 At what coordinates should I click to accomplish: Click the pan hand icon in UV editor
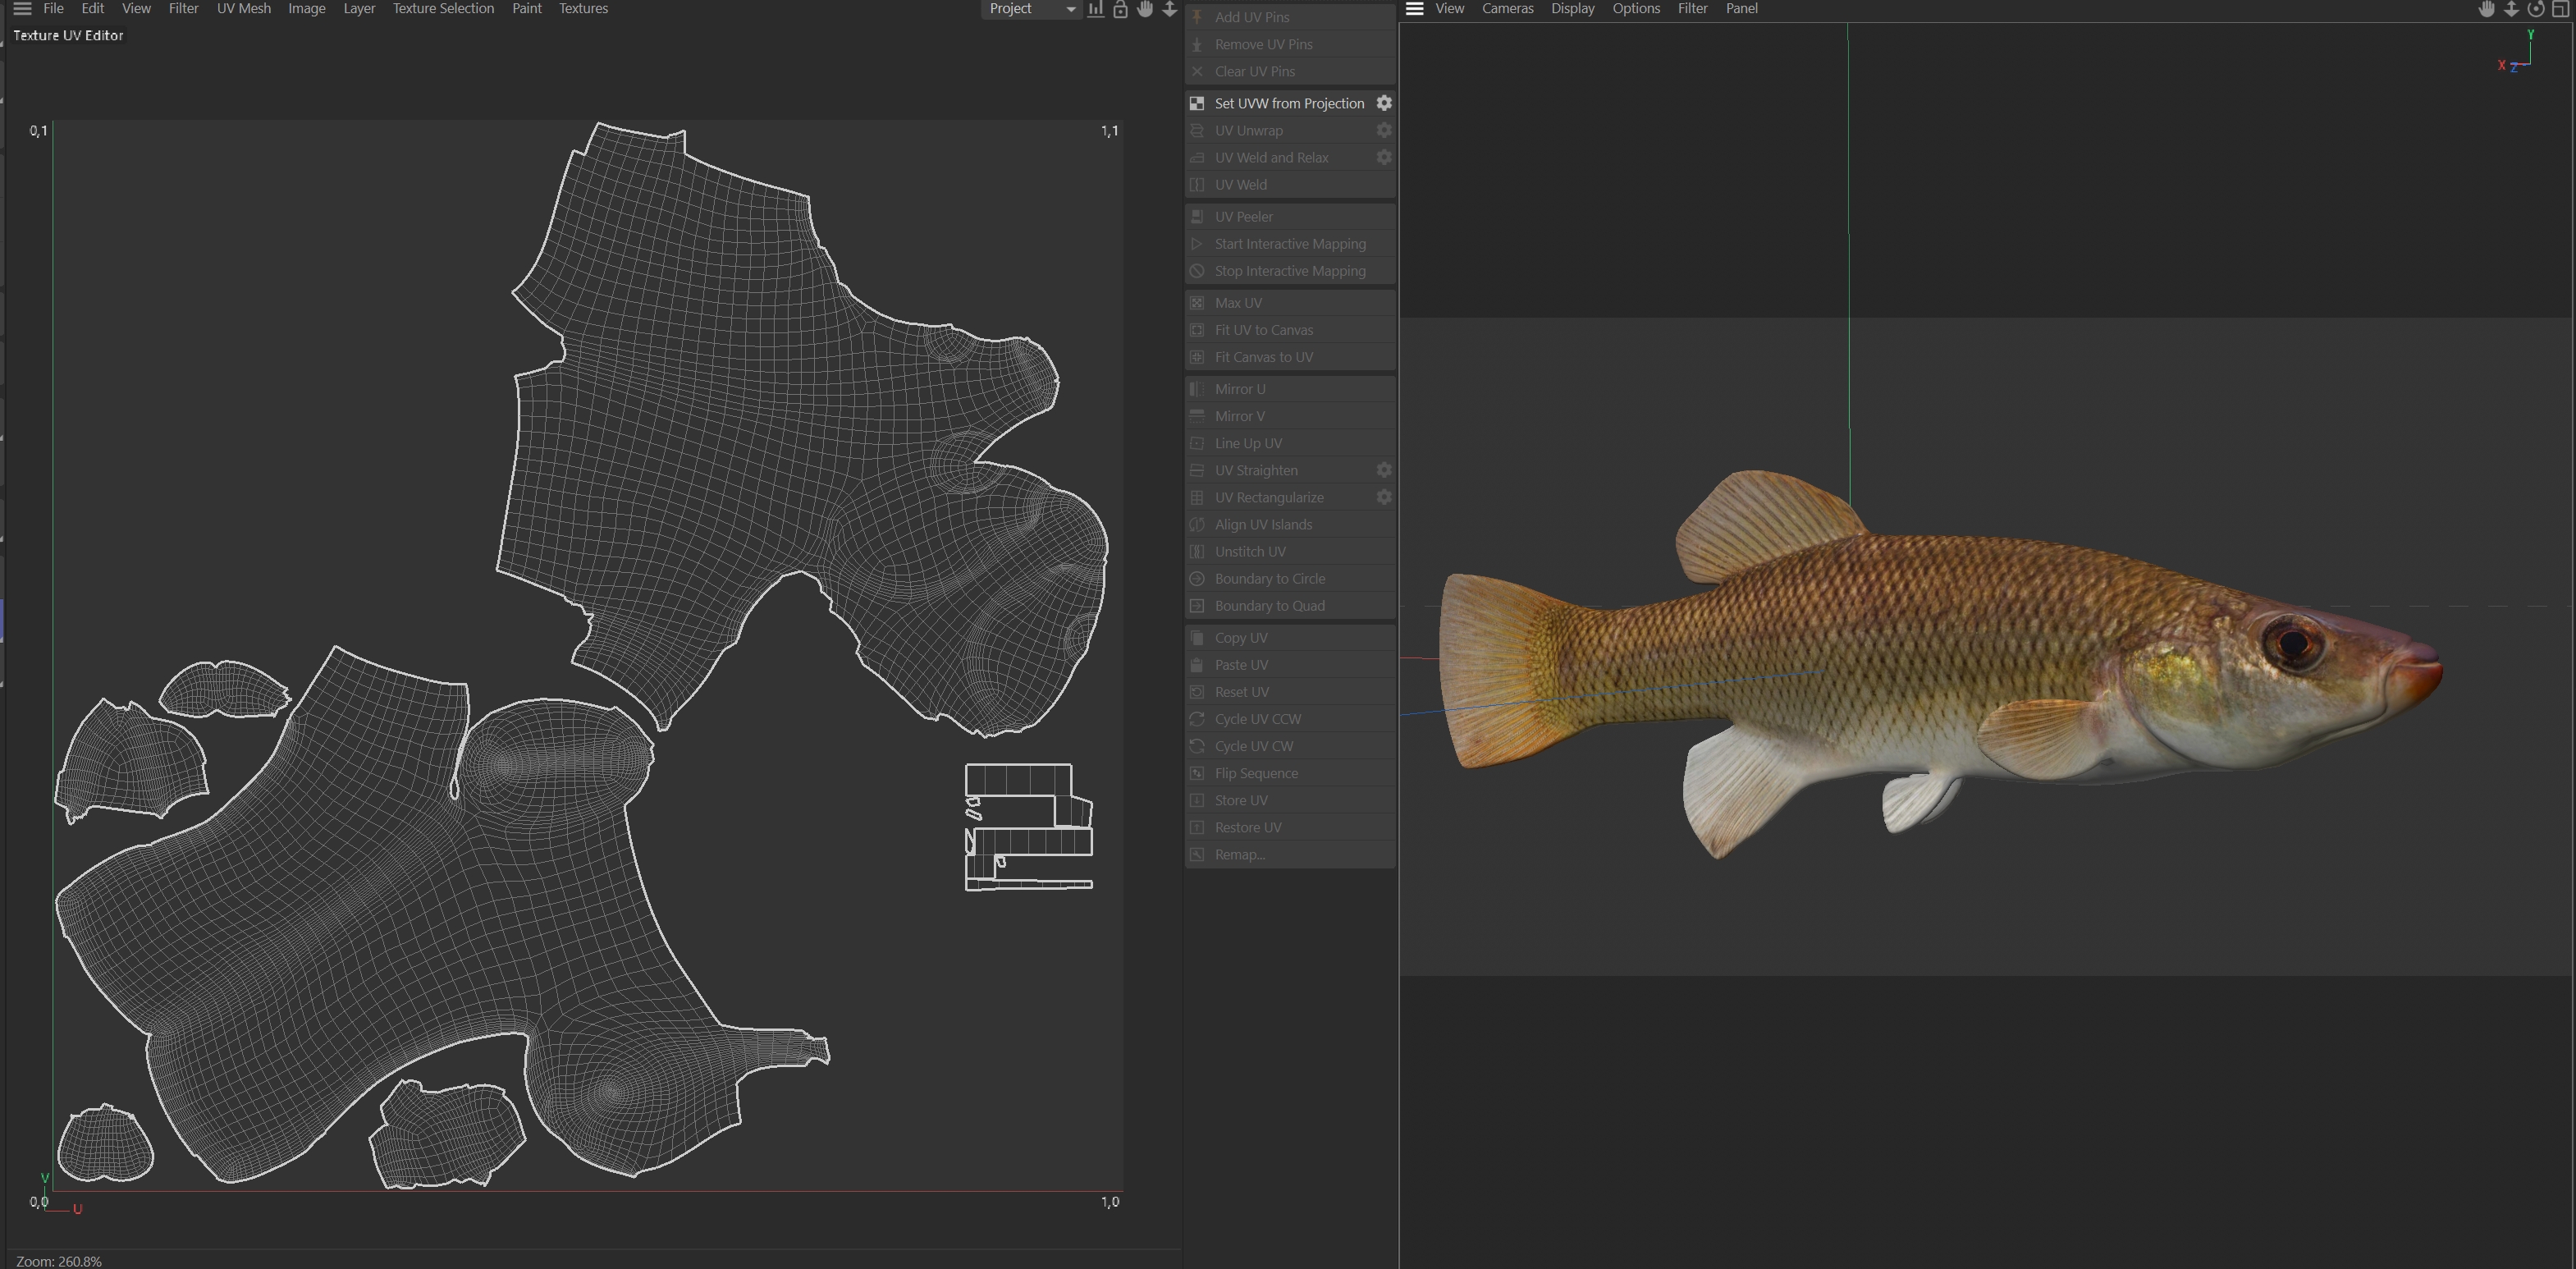[1145, 9]
